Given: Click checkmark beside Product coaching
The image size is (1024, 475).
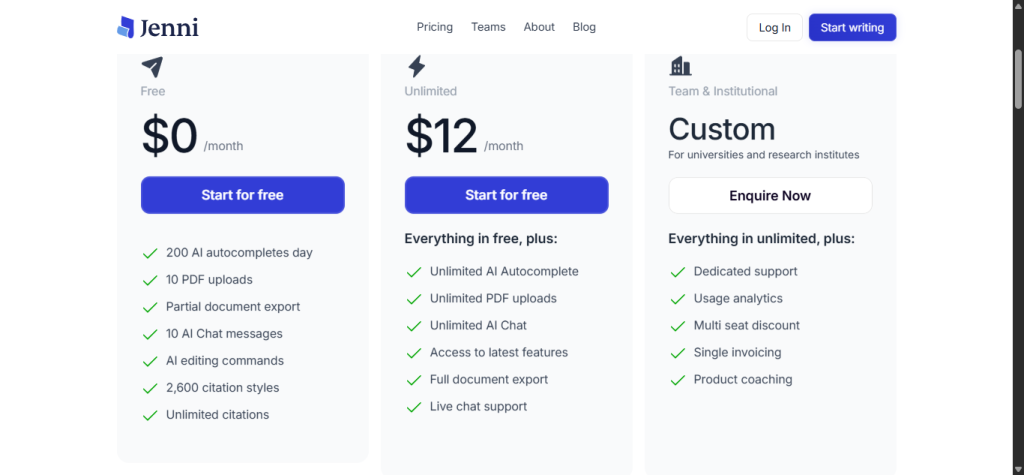Looking at the screenshot, I should tap(678, 380).
